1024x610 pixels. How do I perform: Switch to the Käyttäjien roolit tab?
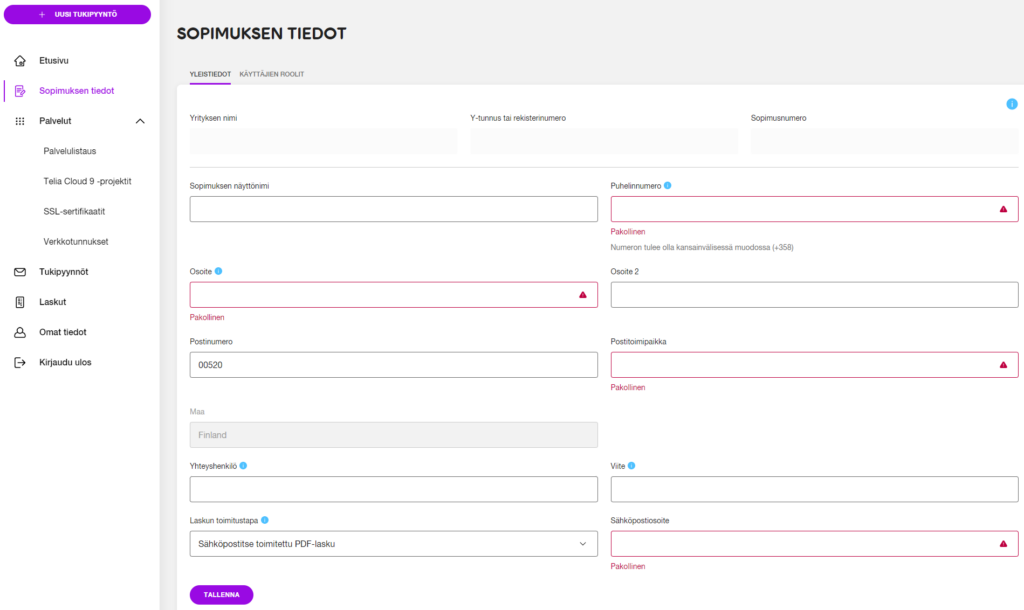point(272,74)
